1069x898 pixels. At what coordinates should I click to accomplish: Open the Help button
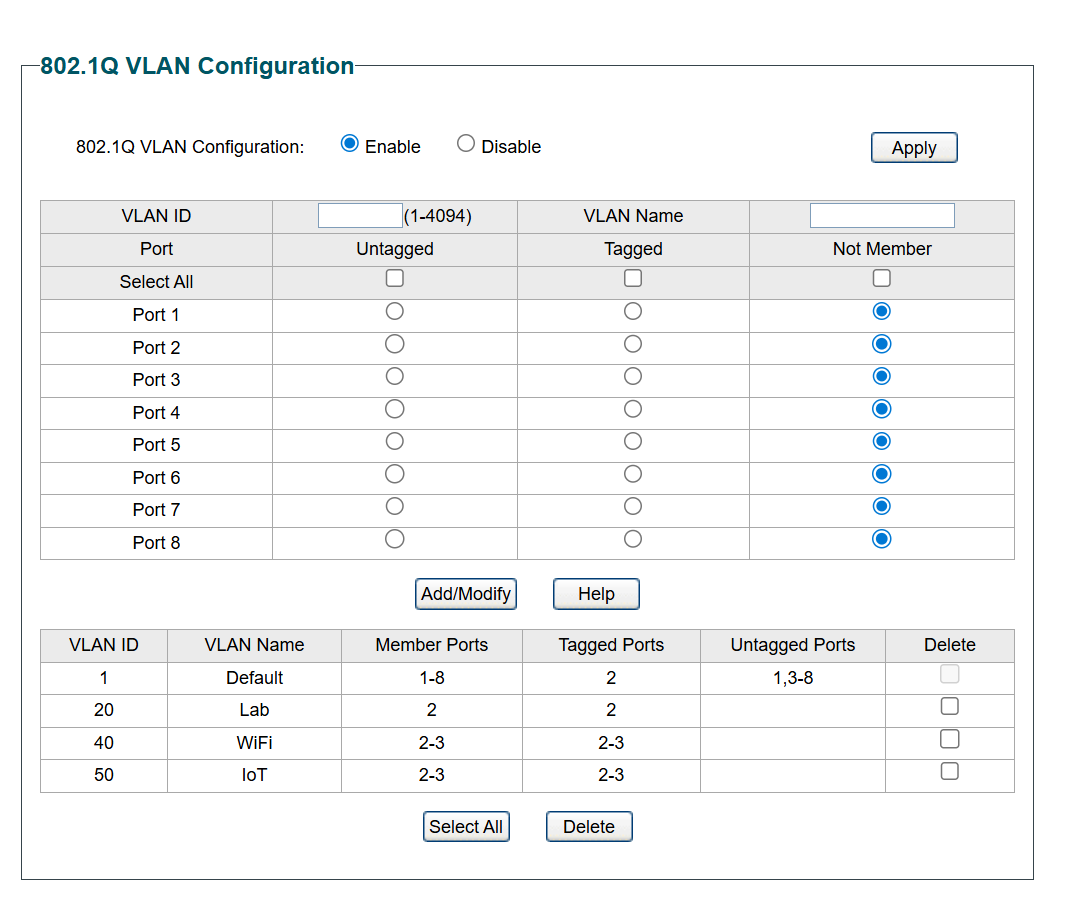596,594
